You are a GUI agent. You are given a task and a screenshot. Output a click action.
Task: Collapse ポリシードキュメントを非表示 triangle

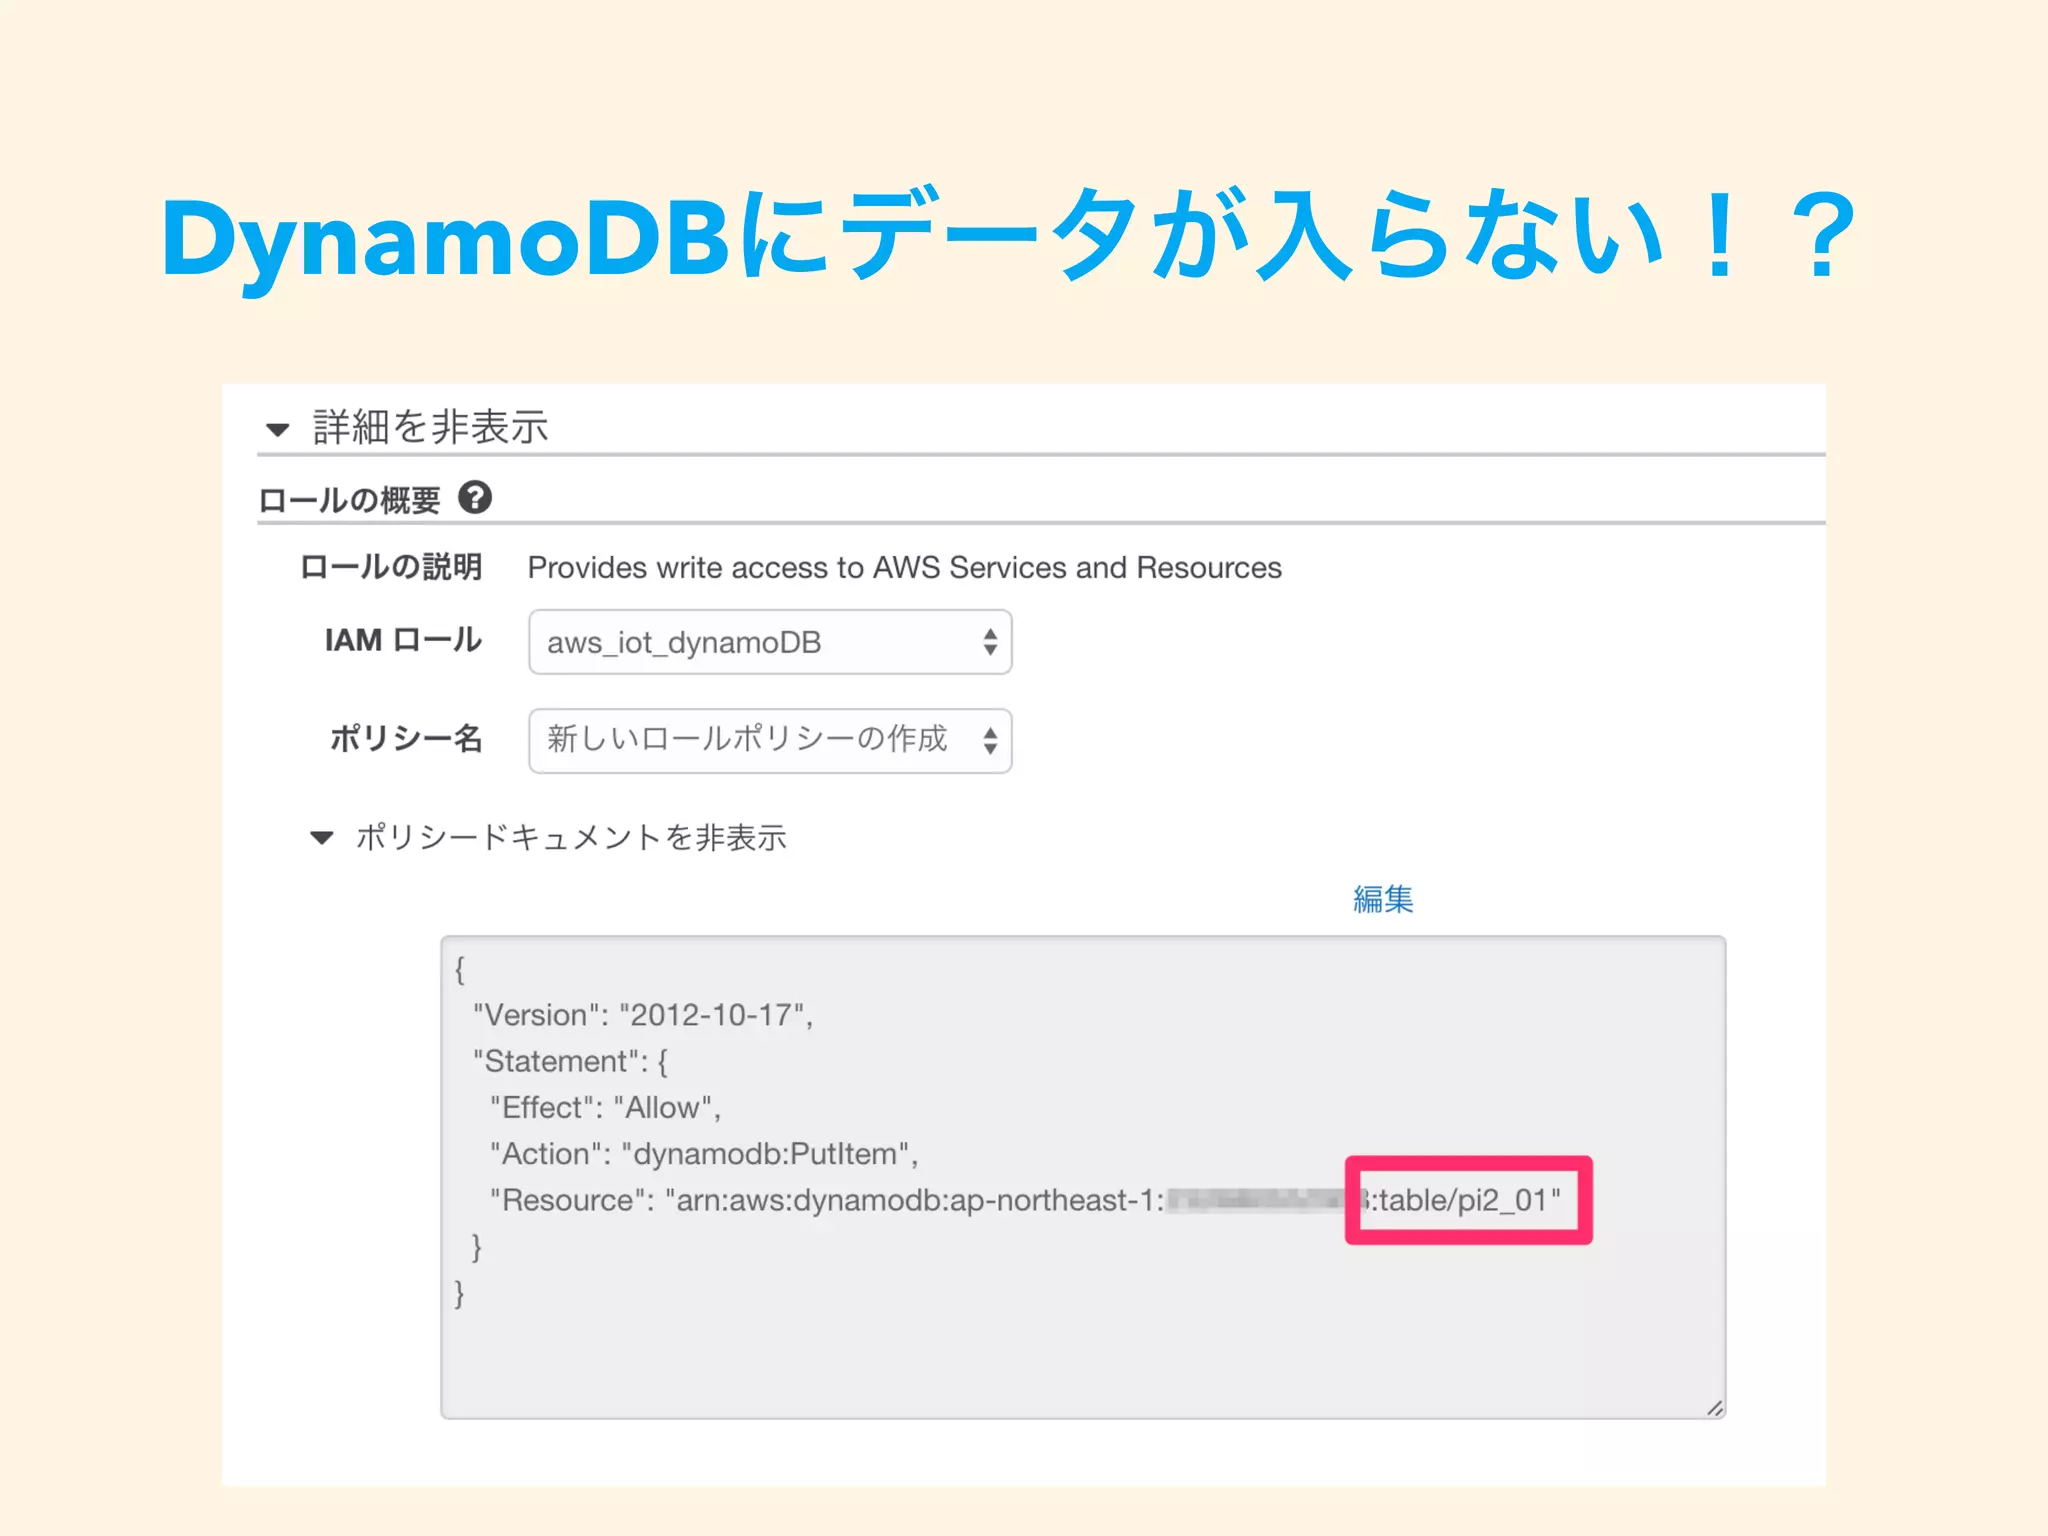click(x=321, y=838)
